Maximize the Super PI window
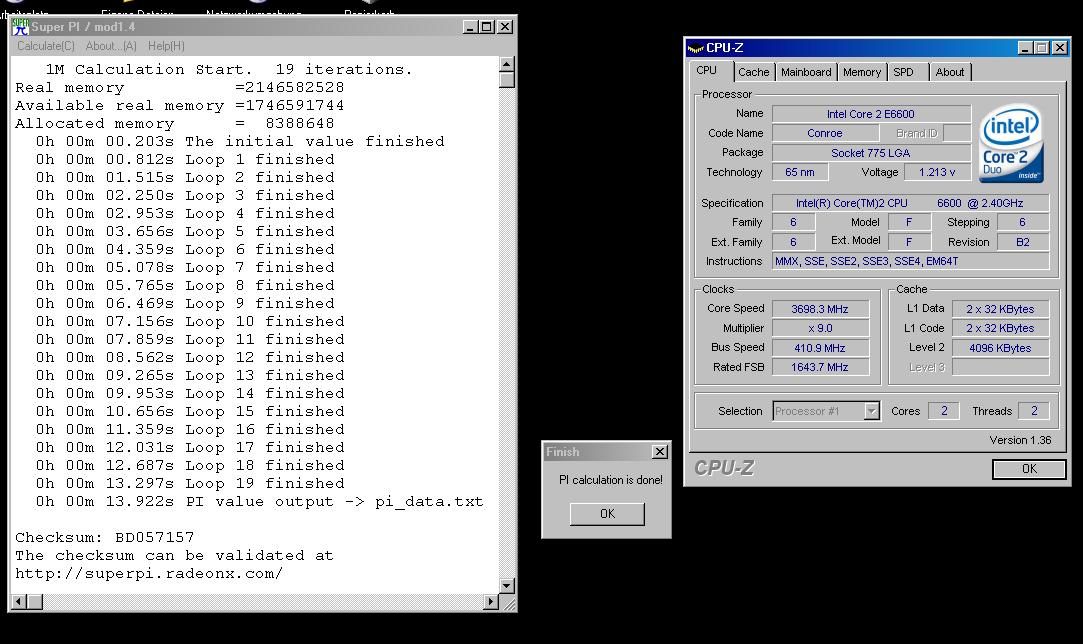This screenshot has width=1083, height=644. coord(487,27)
